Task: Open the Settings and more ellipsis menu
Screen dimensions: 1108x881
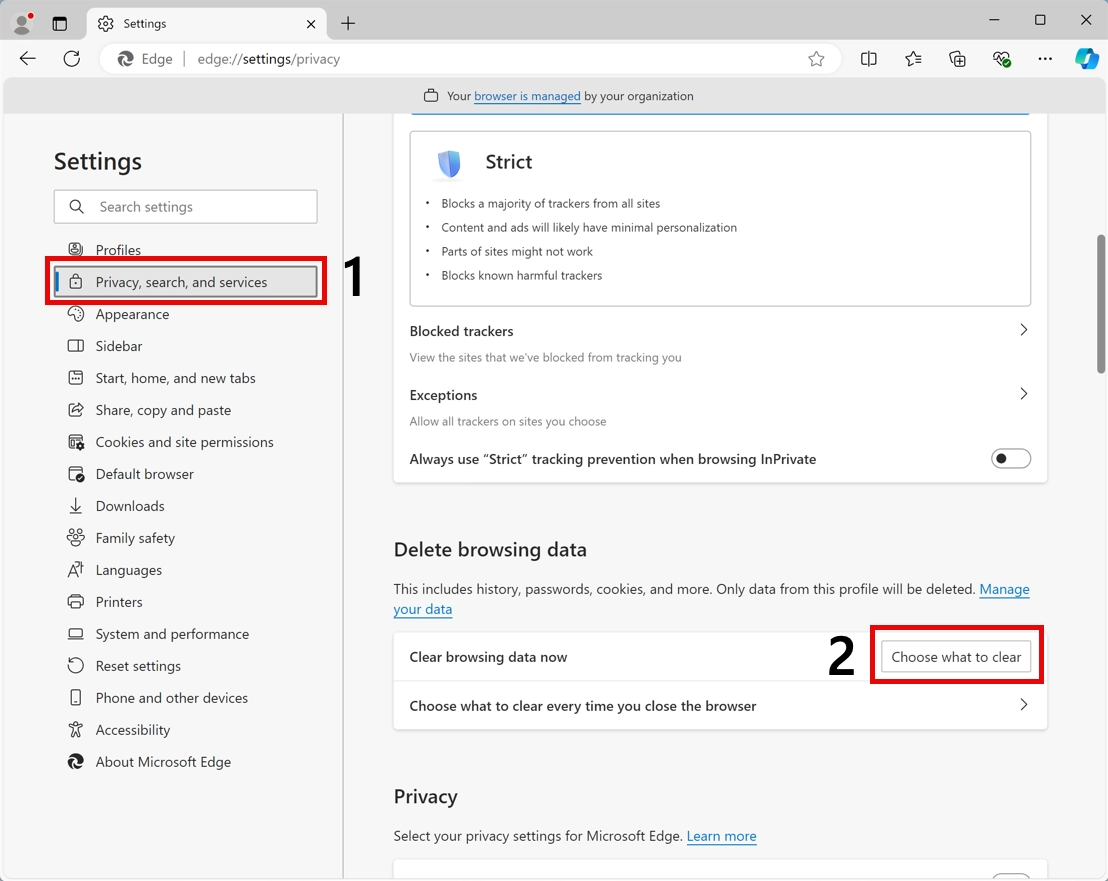Action: click(1045, 59)
